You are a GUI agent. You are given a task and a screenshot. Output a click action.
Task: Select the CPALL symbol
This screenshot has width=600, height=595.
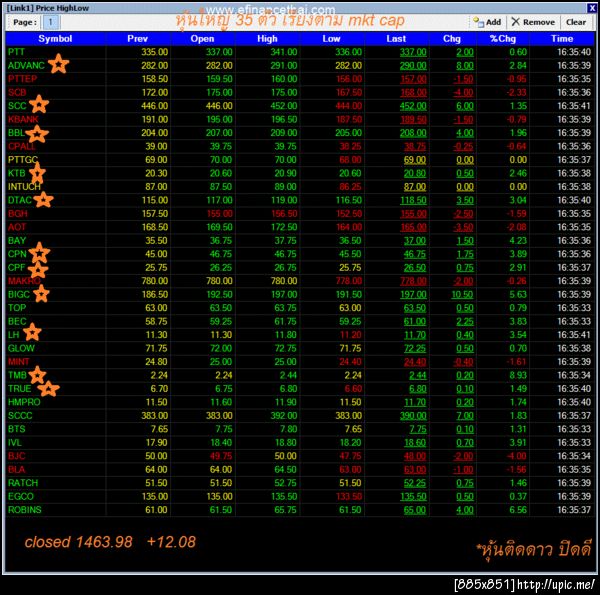click(21, 146)
